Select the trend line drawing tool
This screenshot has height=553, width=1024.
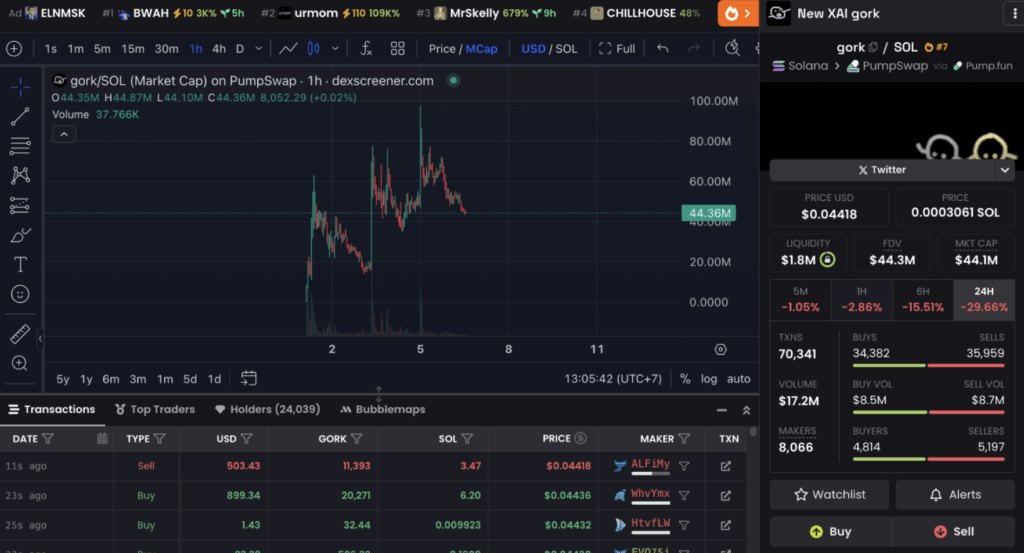click(x=20, y=117)
